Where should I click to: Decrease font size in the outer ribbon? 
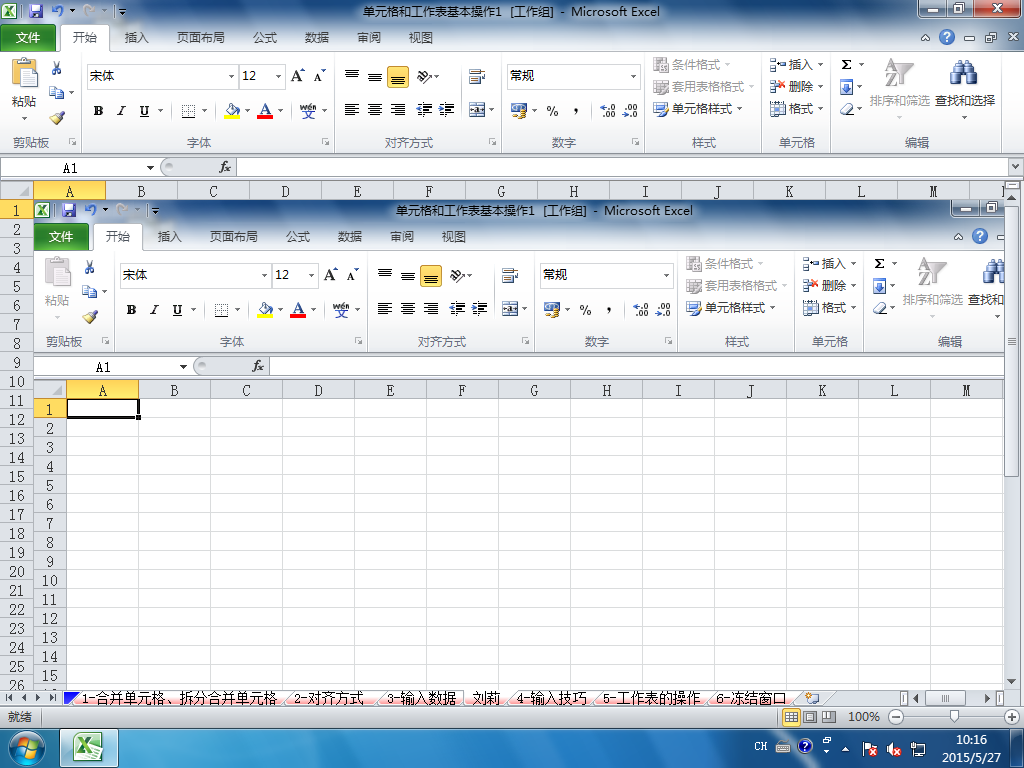(319, 76)
